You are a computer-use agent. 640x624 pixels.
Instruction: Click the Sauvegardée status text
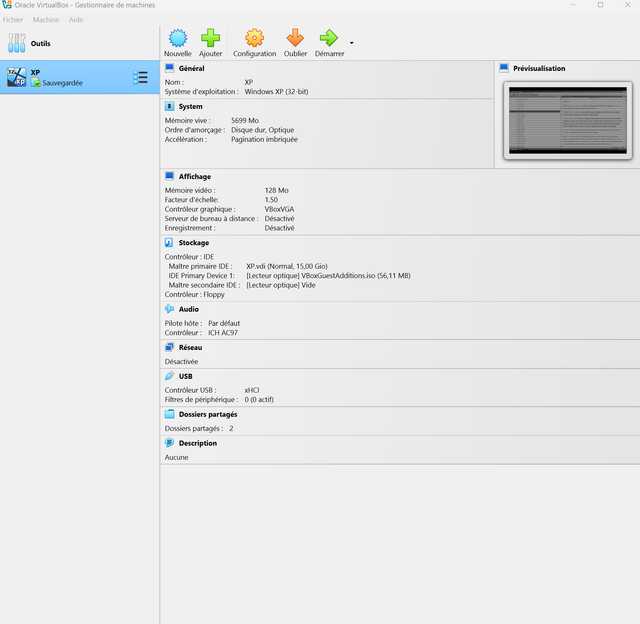(62, 83)
